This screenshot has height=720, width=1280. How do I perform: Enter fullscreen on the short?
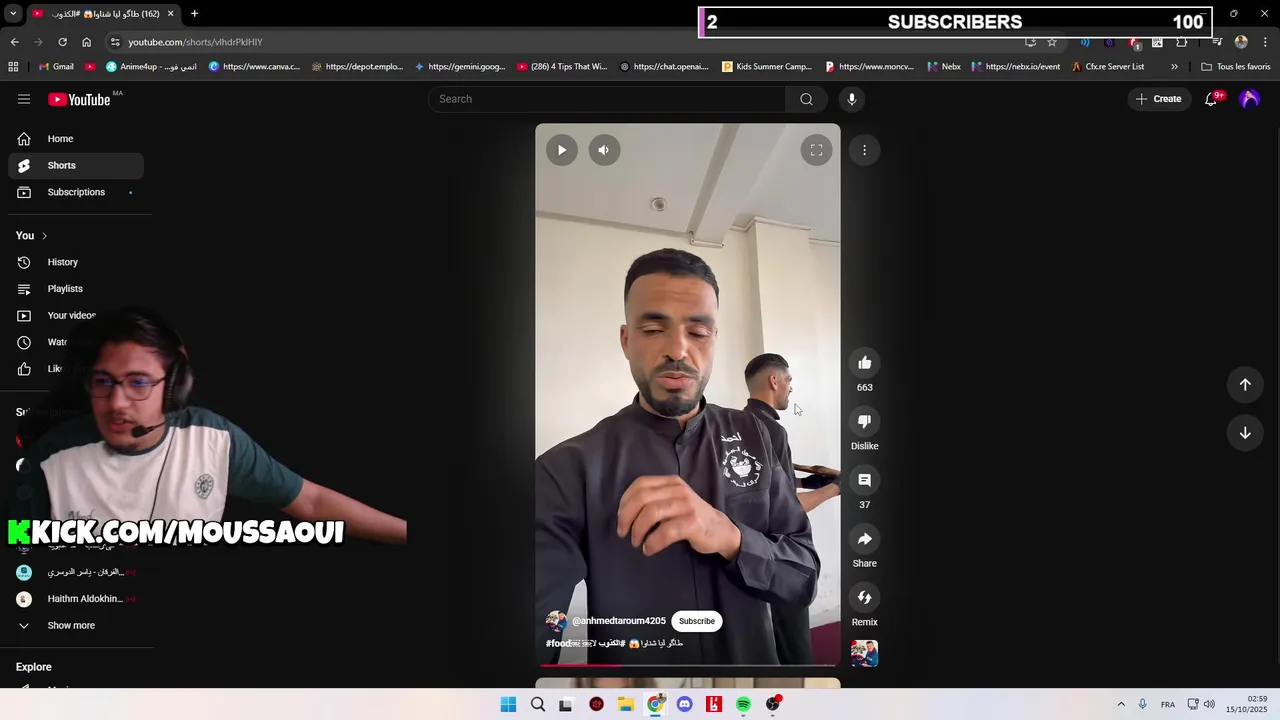click(x=816, y=150)
